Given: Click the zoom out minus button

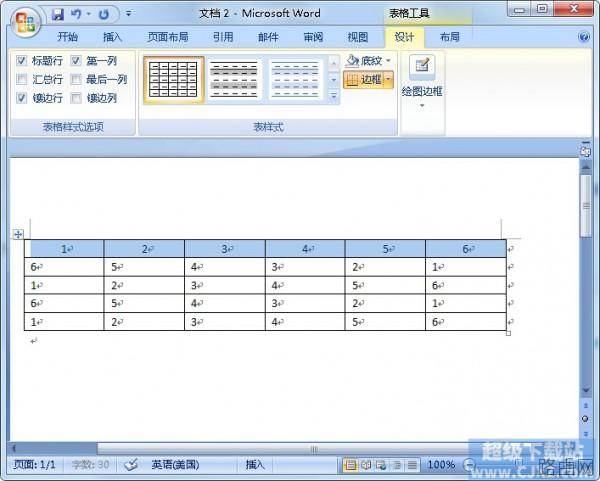Looking at the screenshot, I should pos(468,465).
